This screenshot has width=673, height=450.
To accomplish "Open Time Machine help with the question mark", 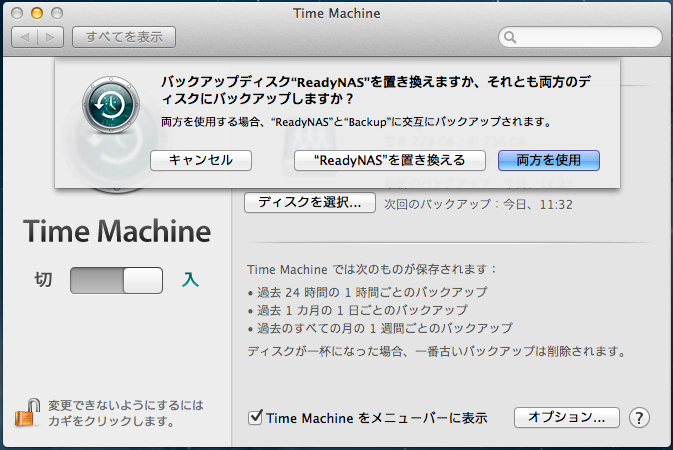I will coord(640,417).
